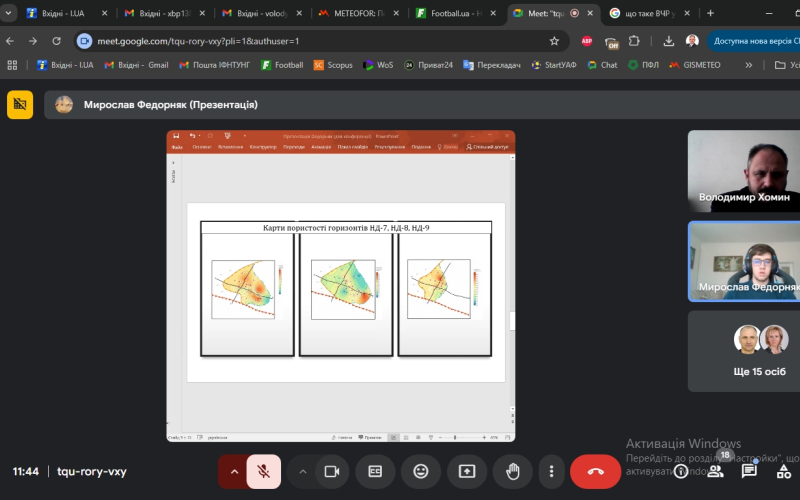The image size is (800, 500).
Task: Open ПФЛ bookmark
Action: (643, 65)
